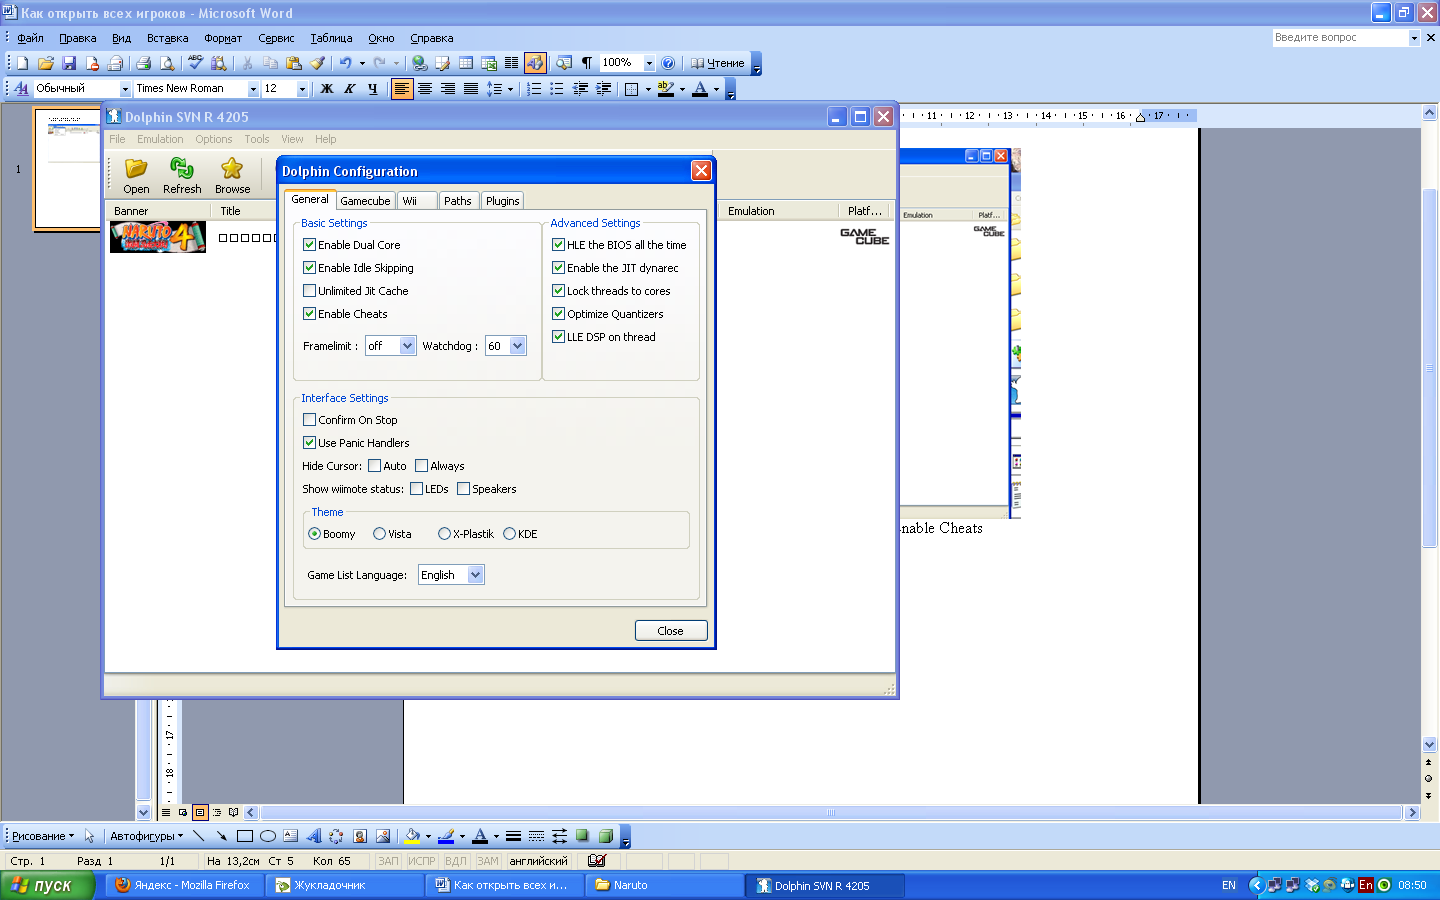Open the paragraph style dropdown in Word
This screenshot has height=900, width=1440.
pos(125,89)
